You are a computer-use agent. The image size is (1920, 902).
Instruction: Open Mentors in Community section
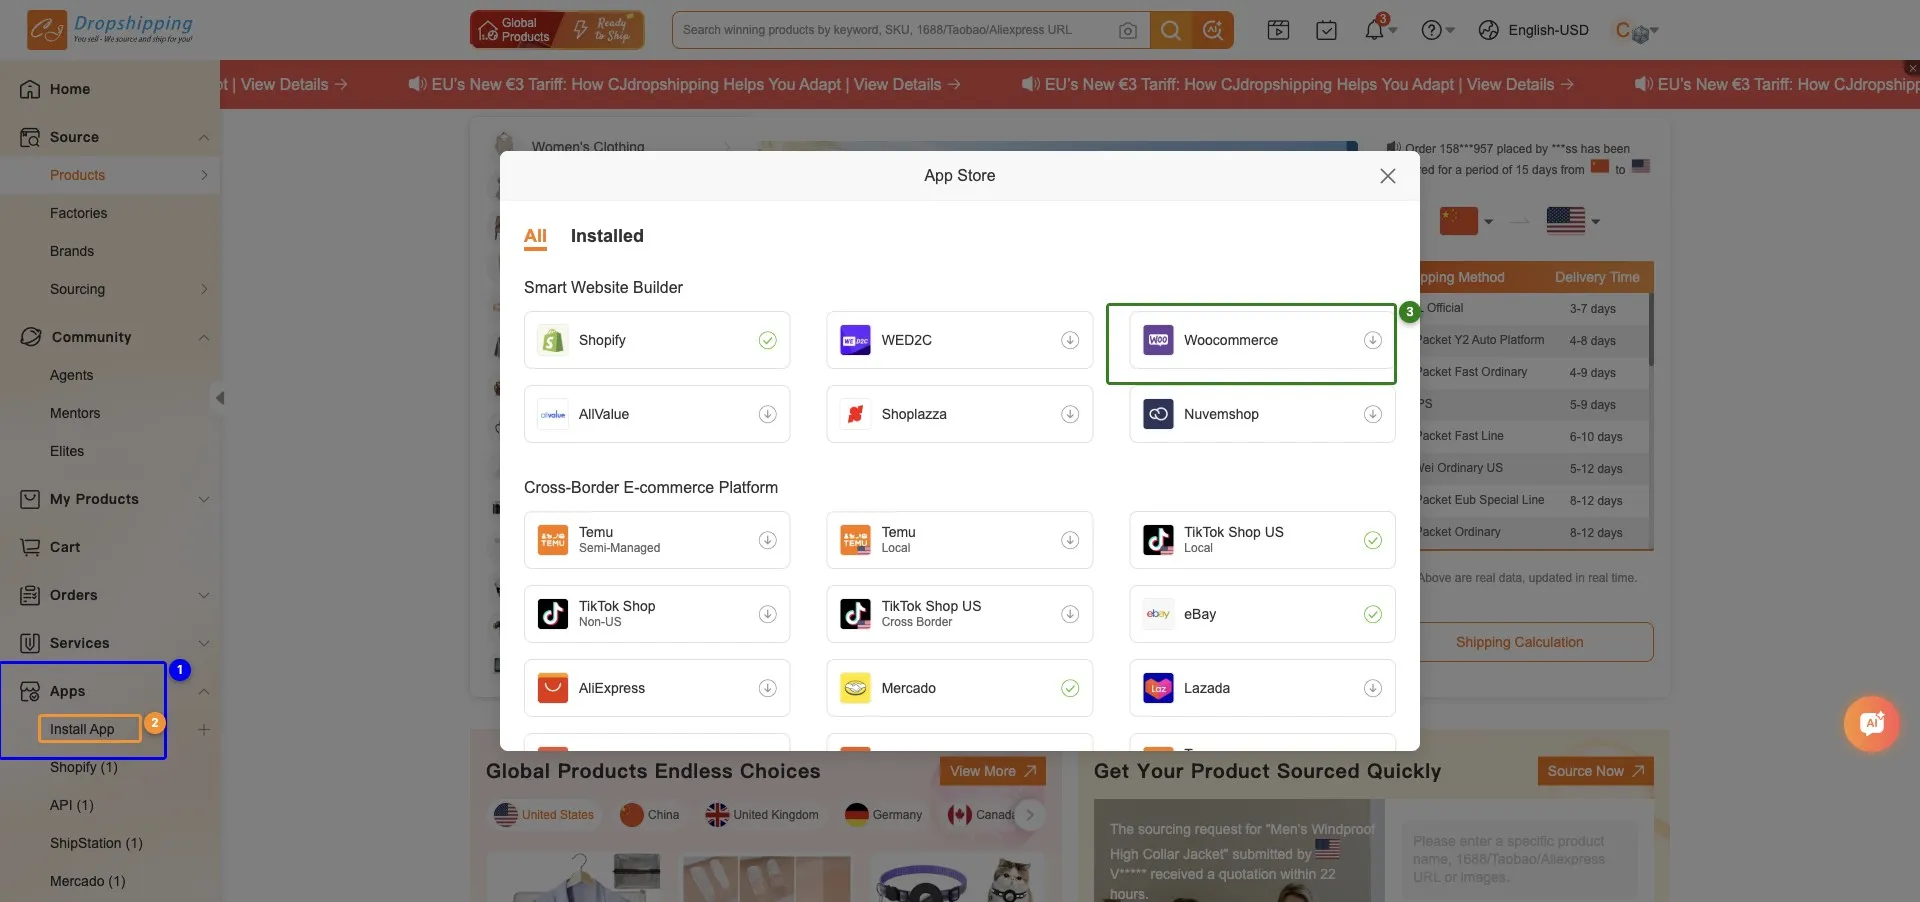click(75, 413)
